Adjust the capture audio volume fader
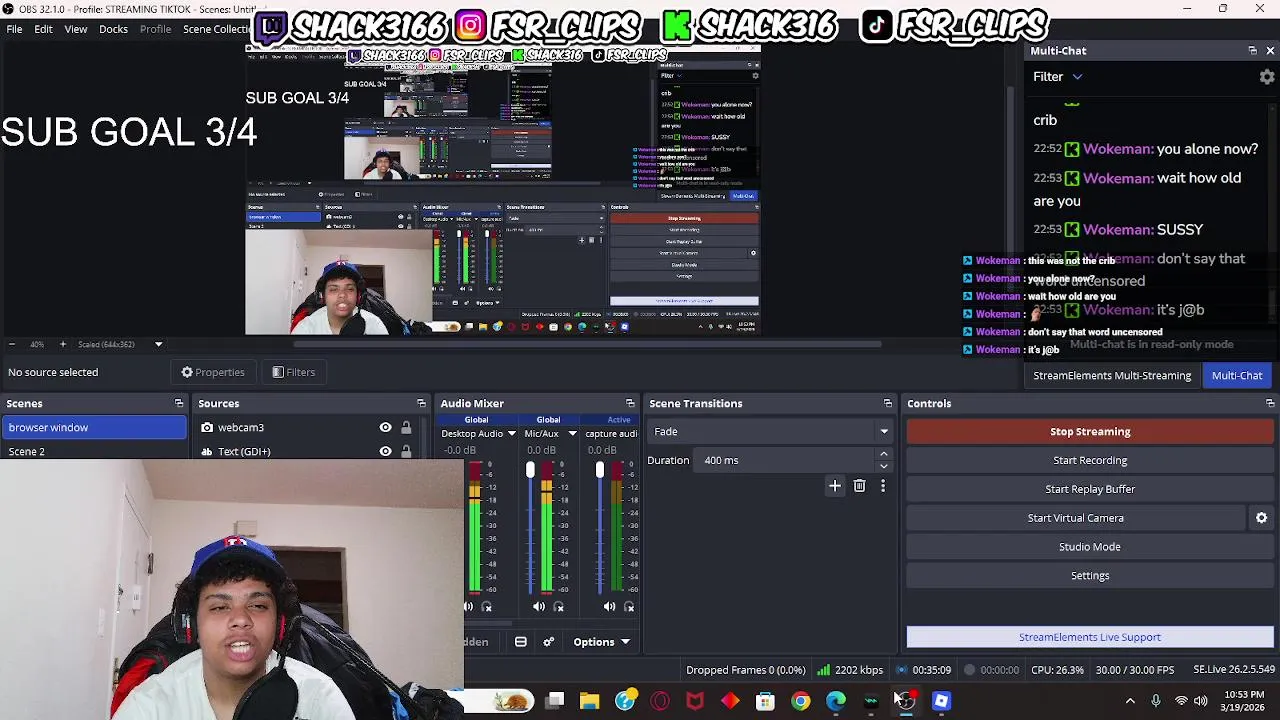Viewport: 1280px width, 720px height. pyautogui.click(x=600, y=470)
